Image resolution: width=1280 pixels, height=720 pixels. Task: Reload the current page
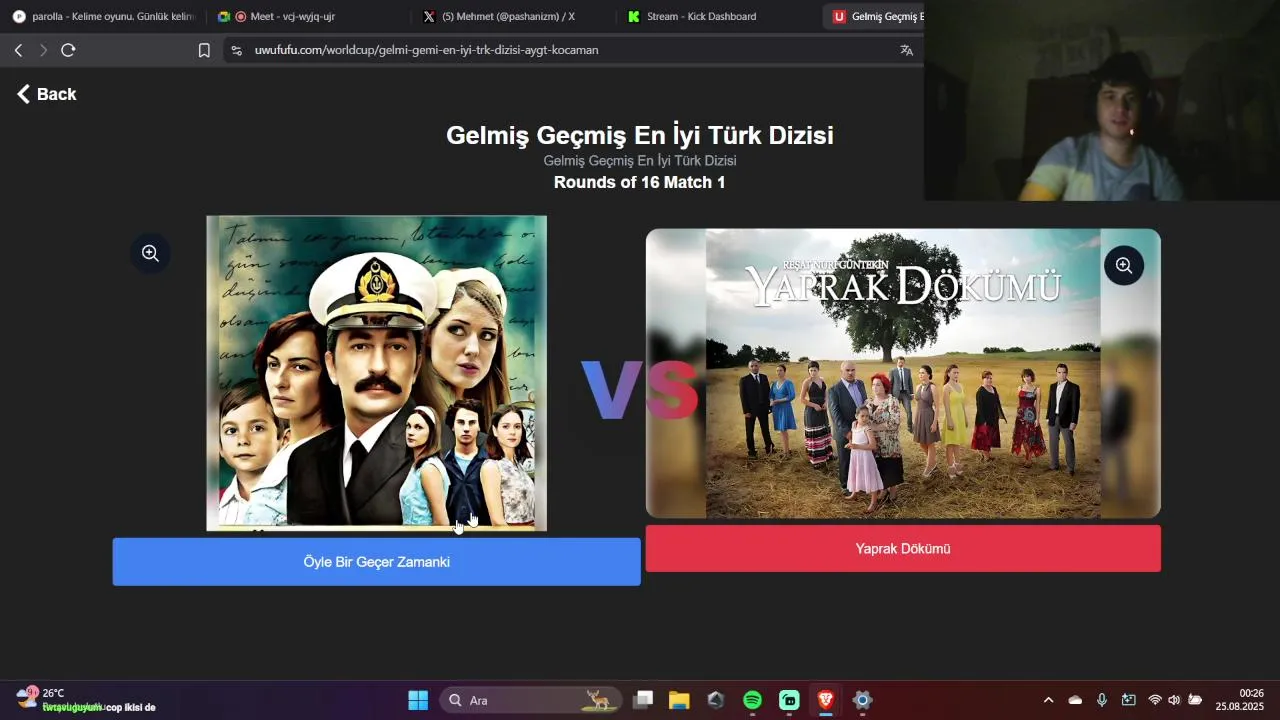click(x=68, y=50)
